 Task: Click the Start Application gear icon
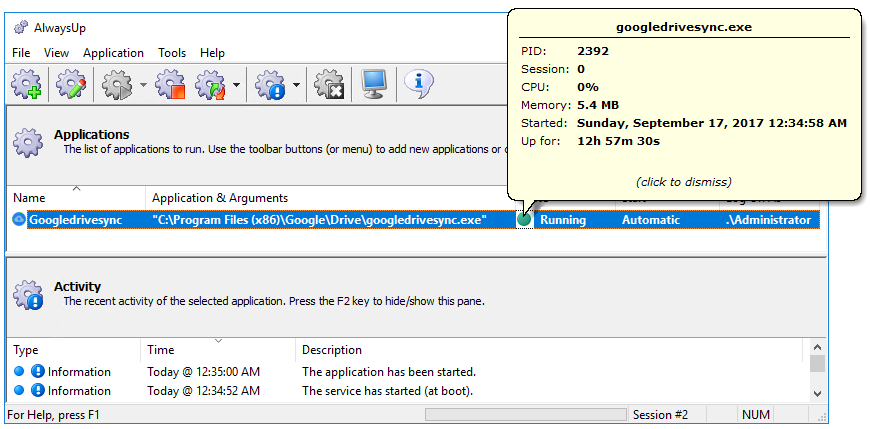coord(118,85)
